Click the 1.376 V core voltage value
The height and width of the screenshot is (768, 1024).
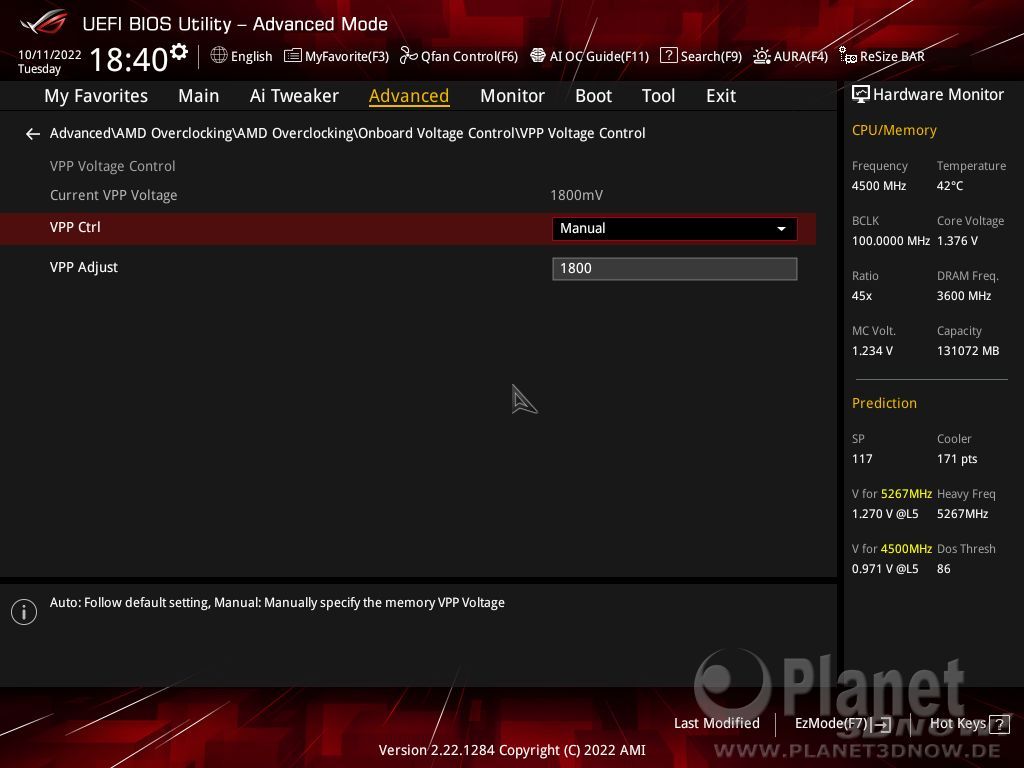pyautogui.click(x=957, y=241)
